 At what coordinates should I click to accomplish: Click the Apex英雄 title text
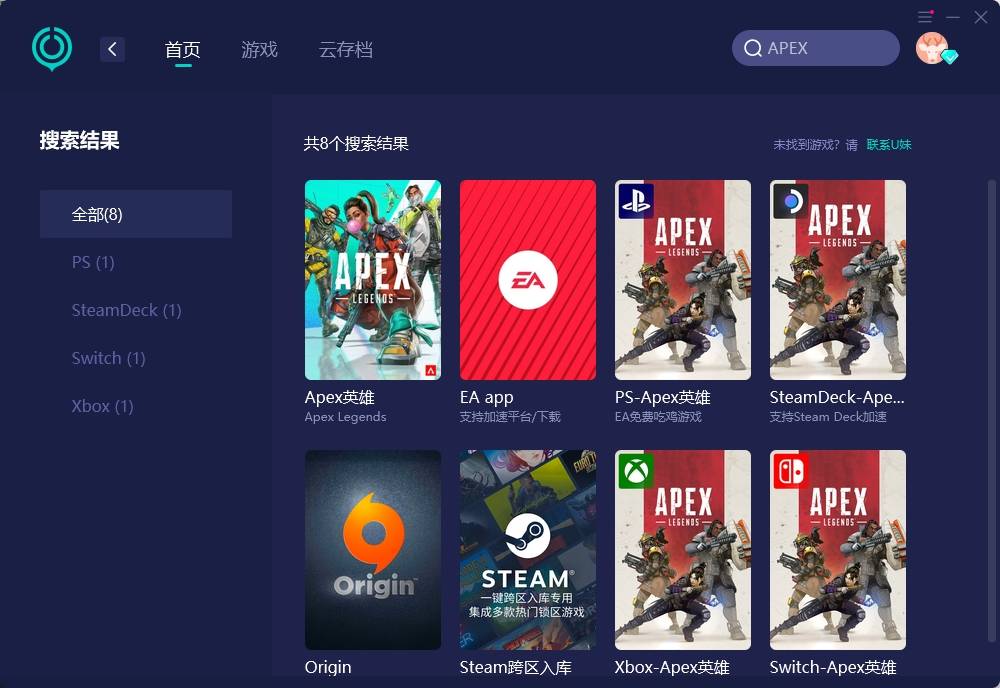[x=339, y=397]
